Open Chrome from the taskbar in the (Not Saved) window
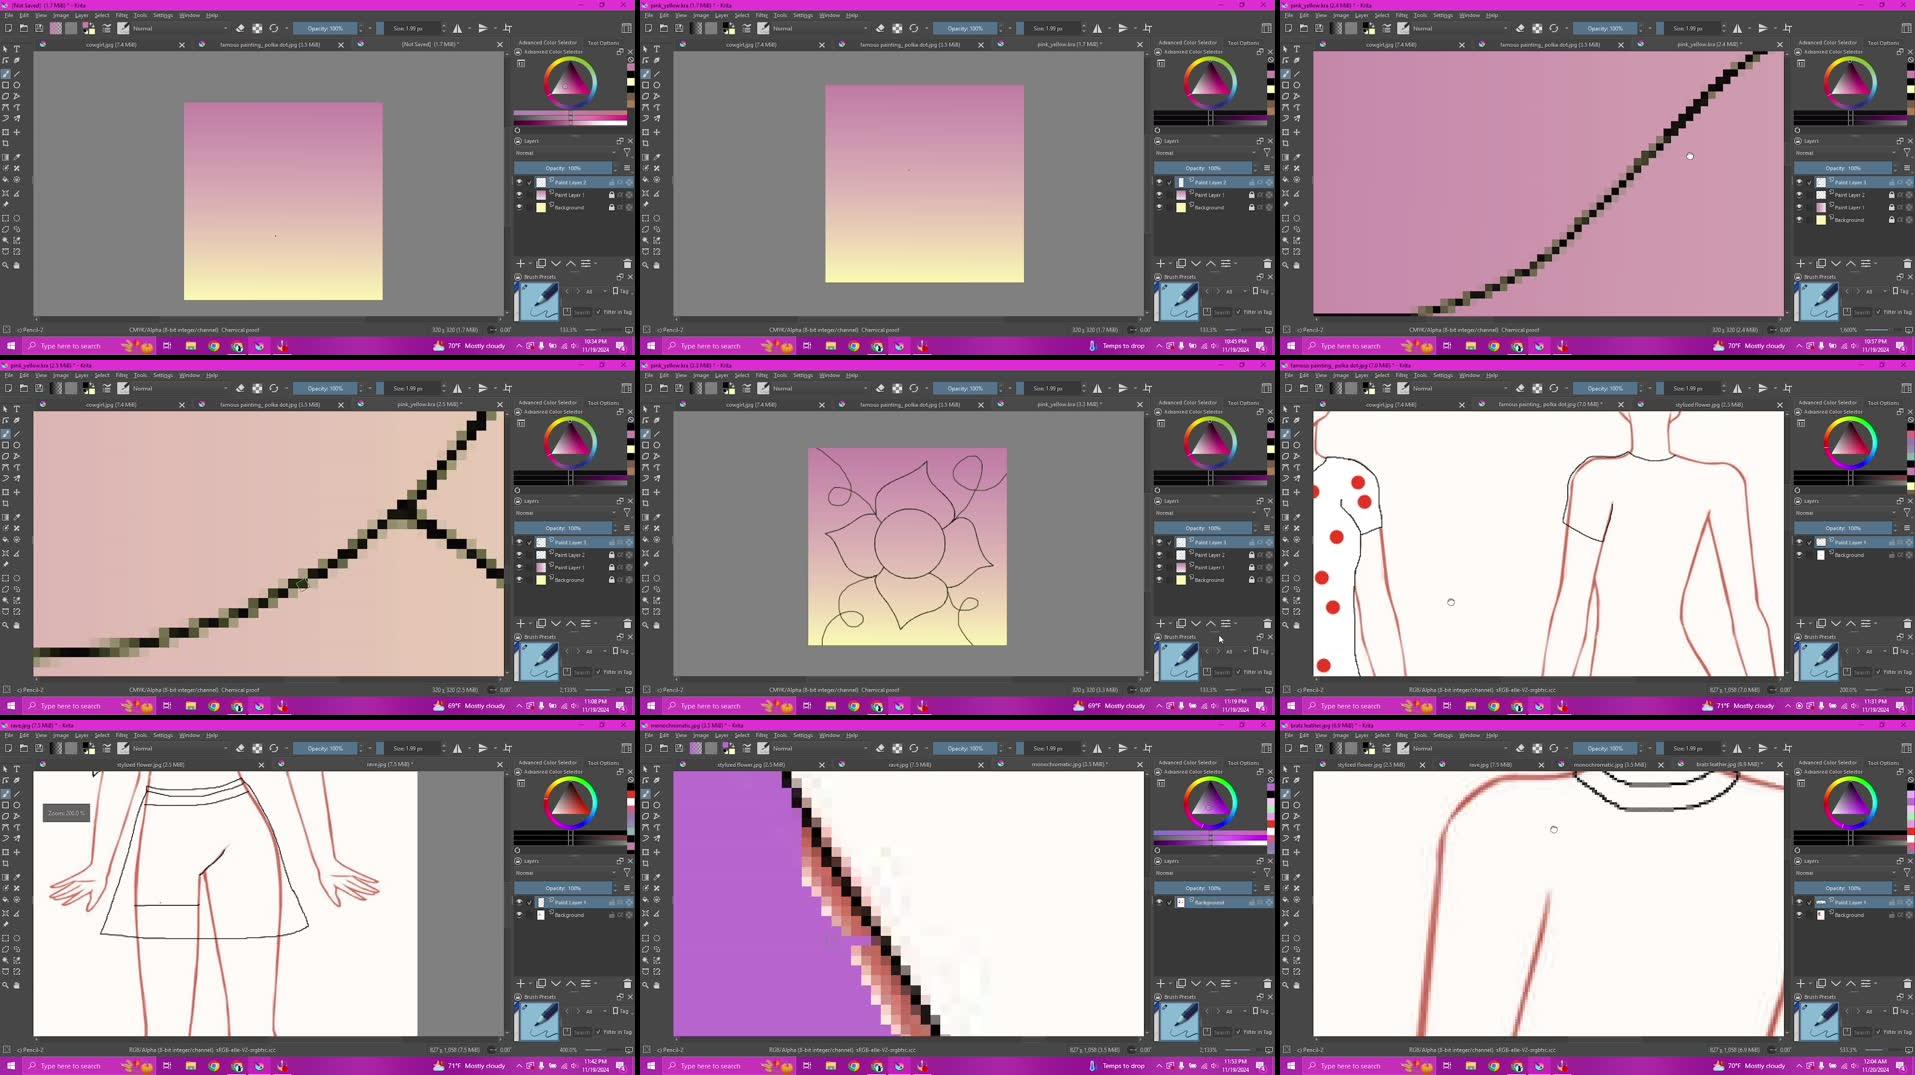The image size is (1915, 1075). point(213,346)
